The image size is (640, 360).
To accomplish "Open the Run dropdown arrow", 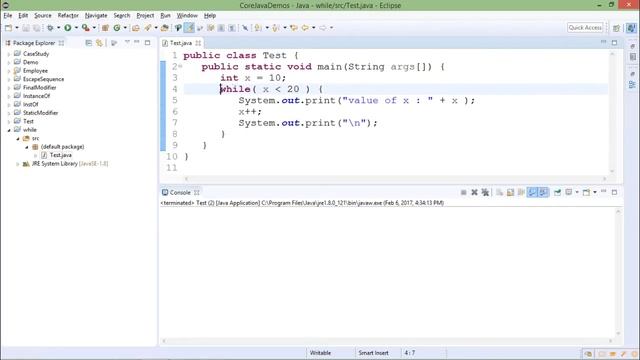I will pos(76,28).
